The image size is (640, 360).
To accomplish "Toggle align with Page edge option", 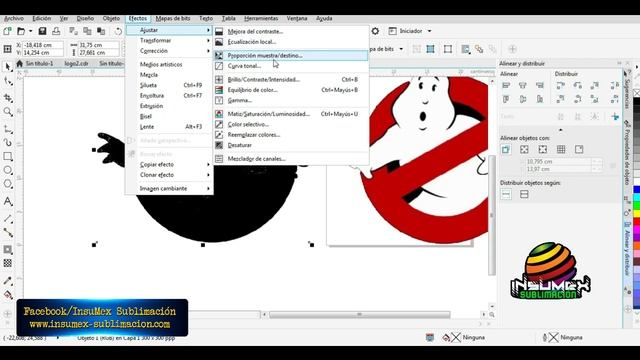I will point(524,149).
